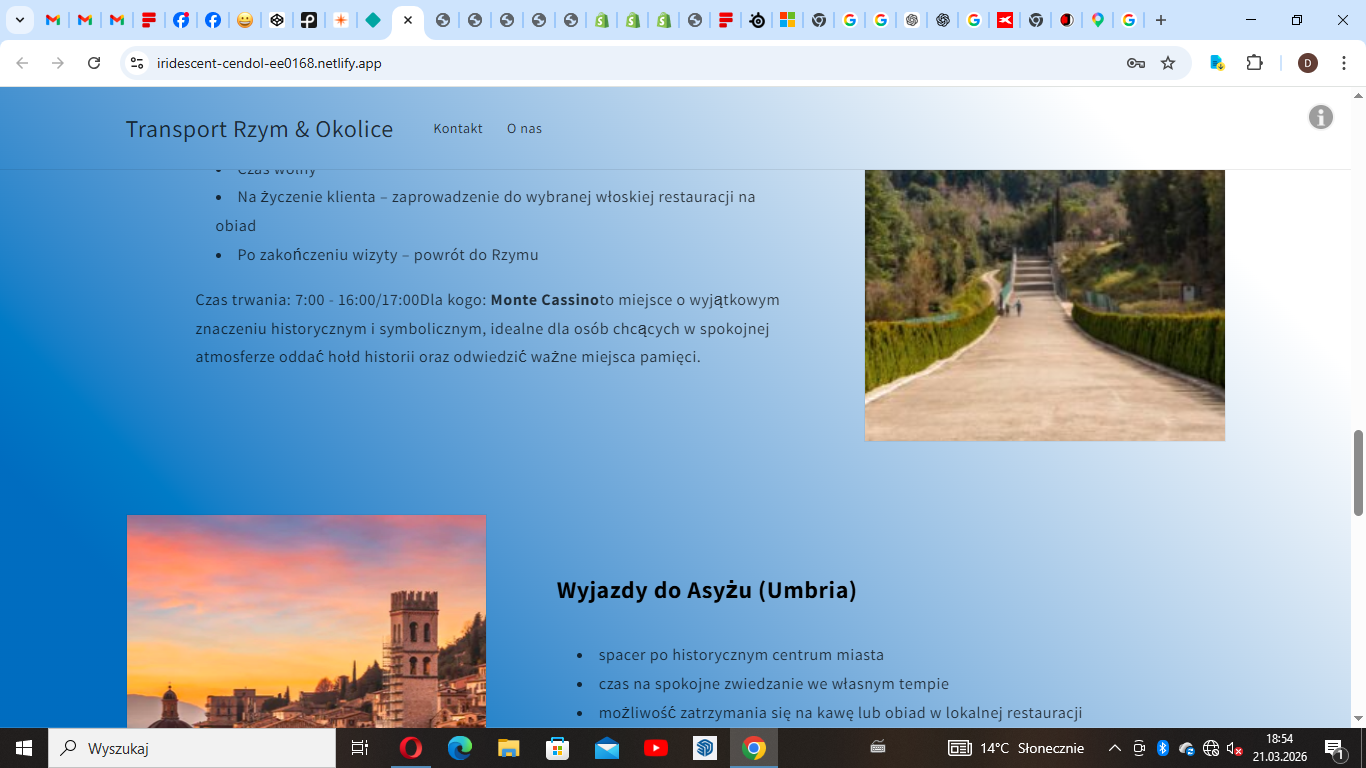Reload the page
This screenshot has height=768, width=1366.
(94, 63)
